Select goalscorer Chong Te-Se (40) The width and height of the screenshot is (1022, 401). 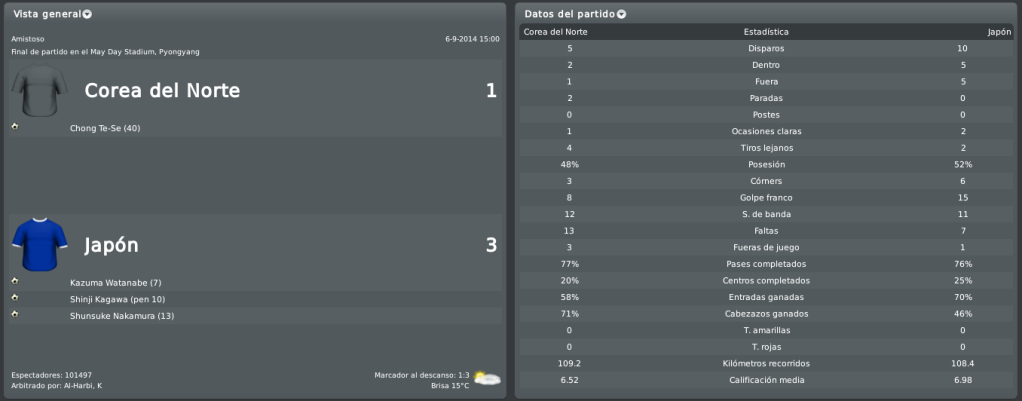pos(105,128)
